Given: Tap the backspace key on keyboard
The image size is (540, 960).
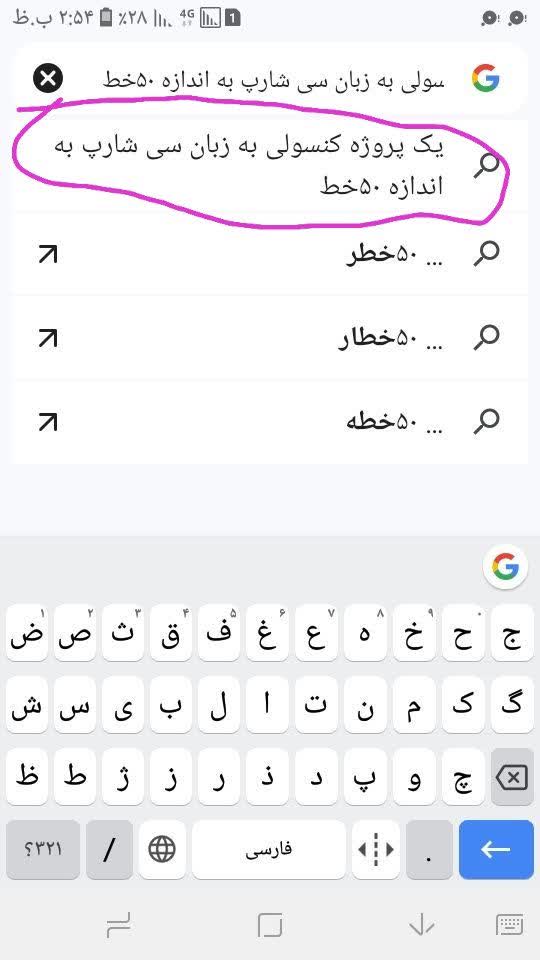Looking at the screenshot, I should [x=512, y=778].
